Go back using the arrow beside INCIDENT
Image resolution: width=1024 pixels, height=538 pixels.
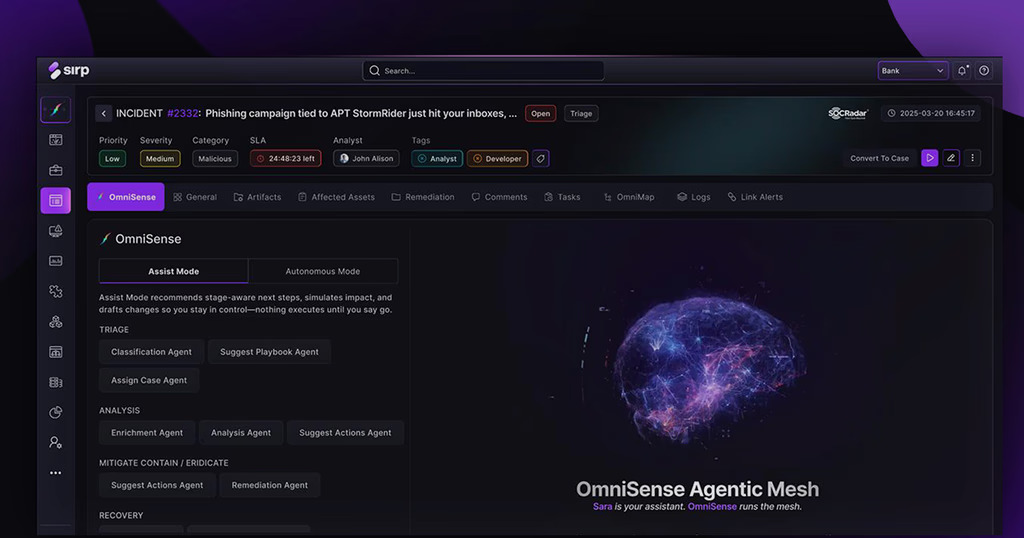[x=103, y=114]
